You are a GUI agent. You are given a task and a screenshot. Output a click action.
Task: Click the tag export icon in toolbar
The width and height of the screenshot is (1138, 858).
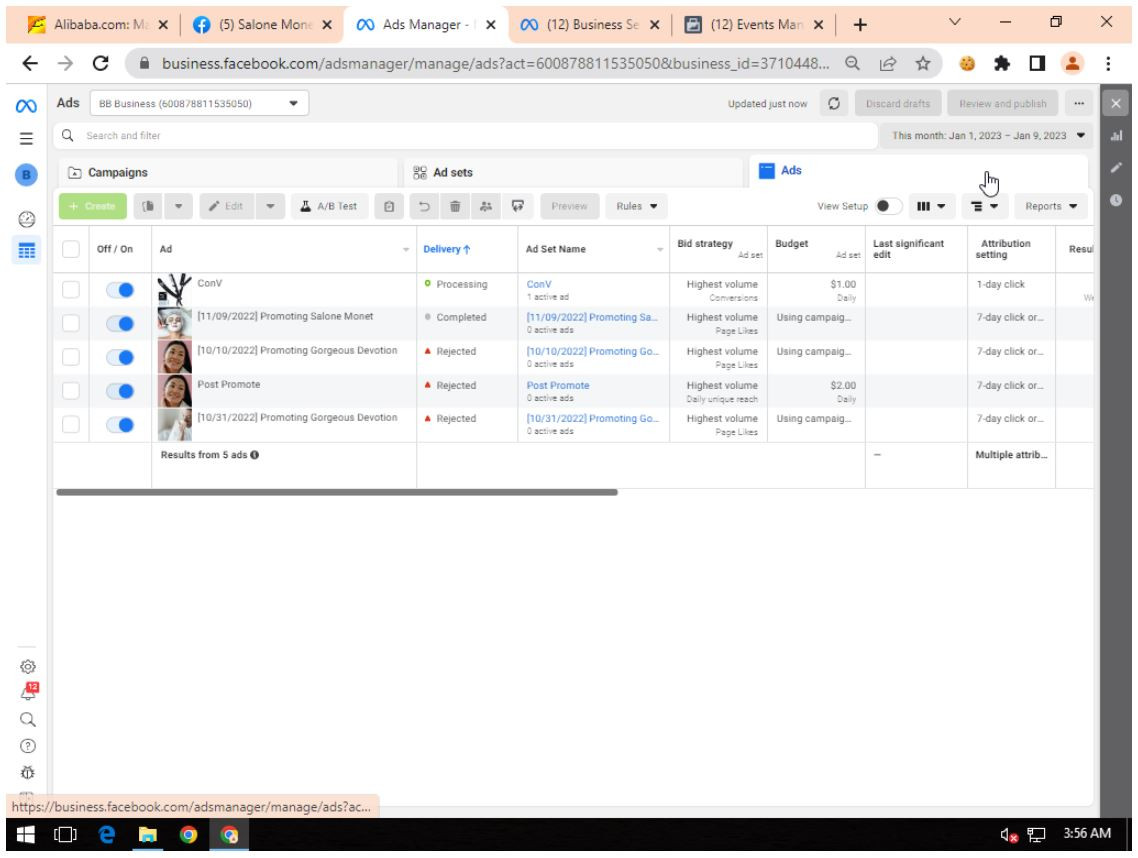pos(517,206)
